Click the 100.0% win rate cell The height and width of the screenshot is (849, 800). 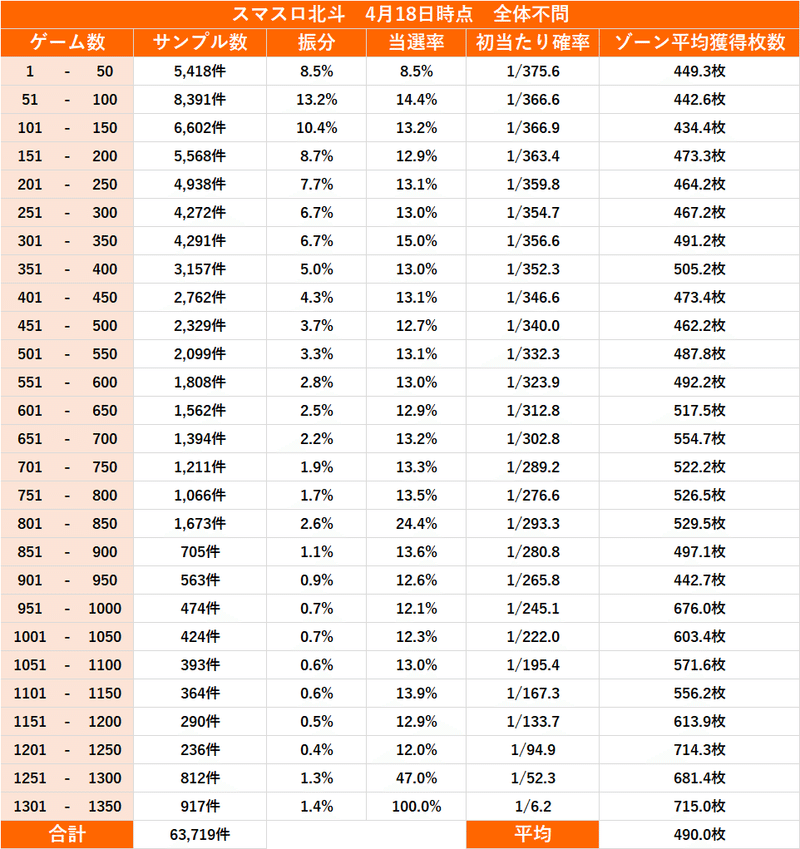pyautogui.click(x=416, y=806)
